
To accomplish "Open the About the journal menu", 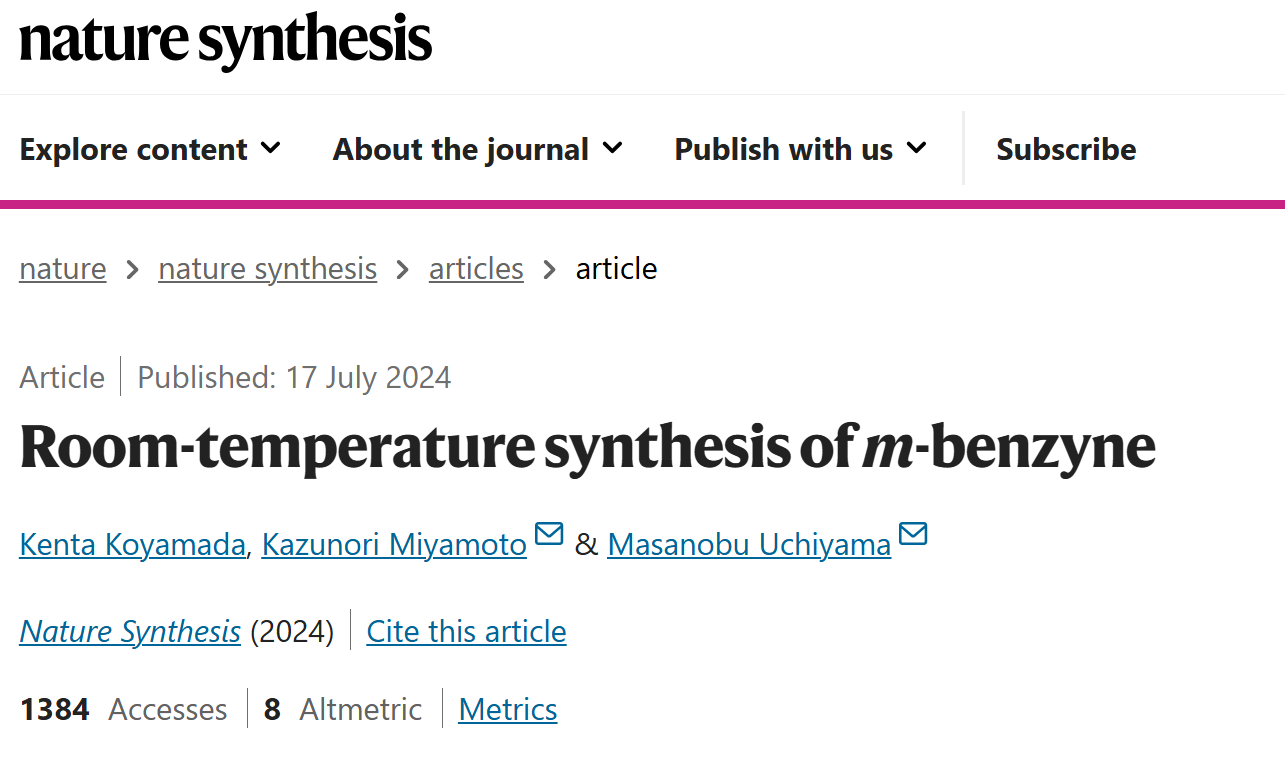I will [478, 149].
